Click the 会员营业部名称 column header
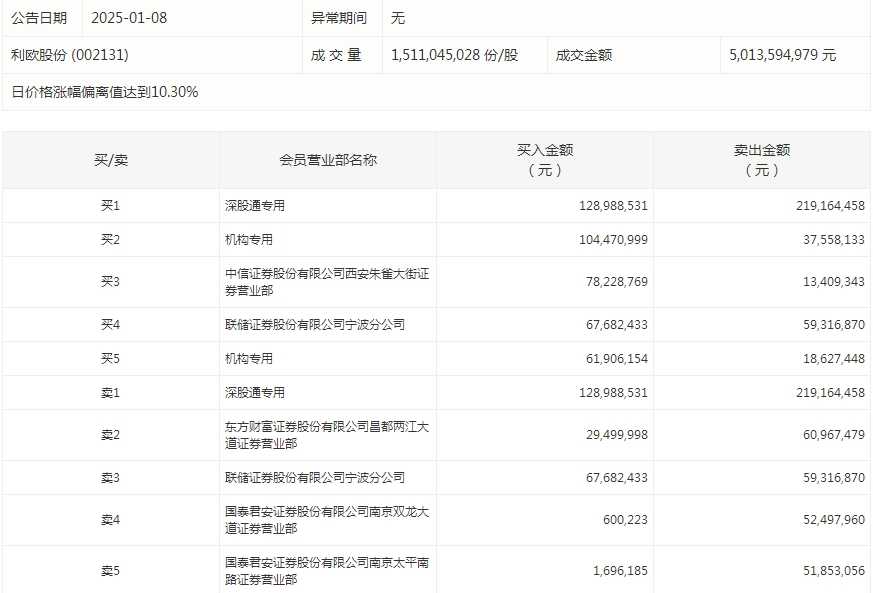873x593 pixels. click(327, 160)
